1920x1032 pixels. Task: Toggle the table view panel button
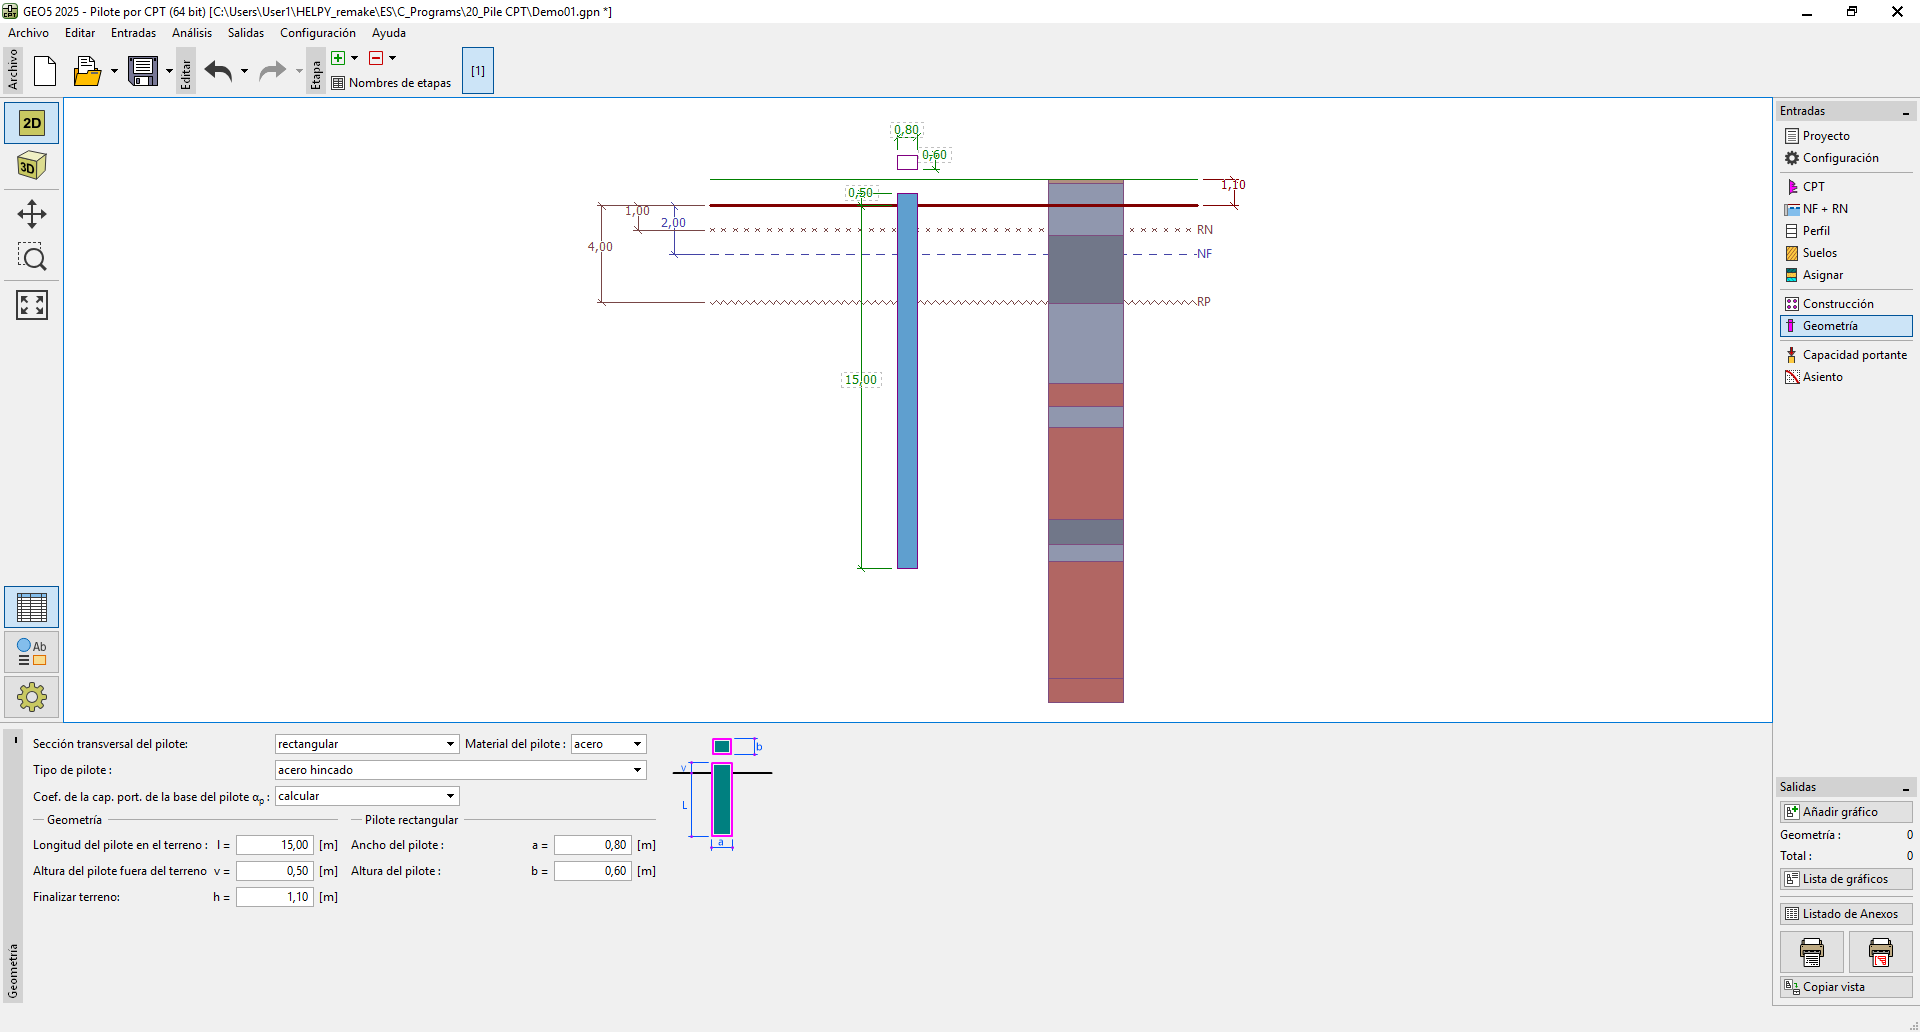[32, 607]
